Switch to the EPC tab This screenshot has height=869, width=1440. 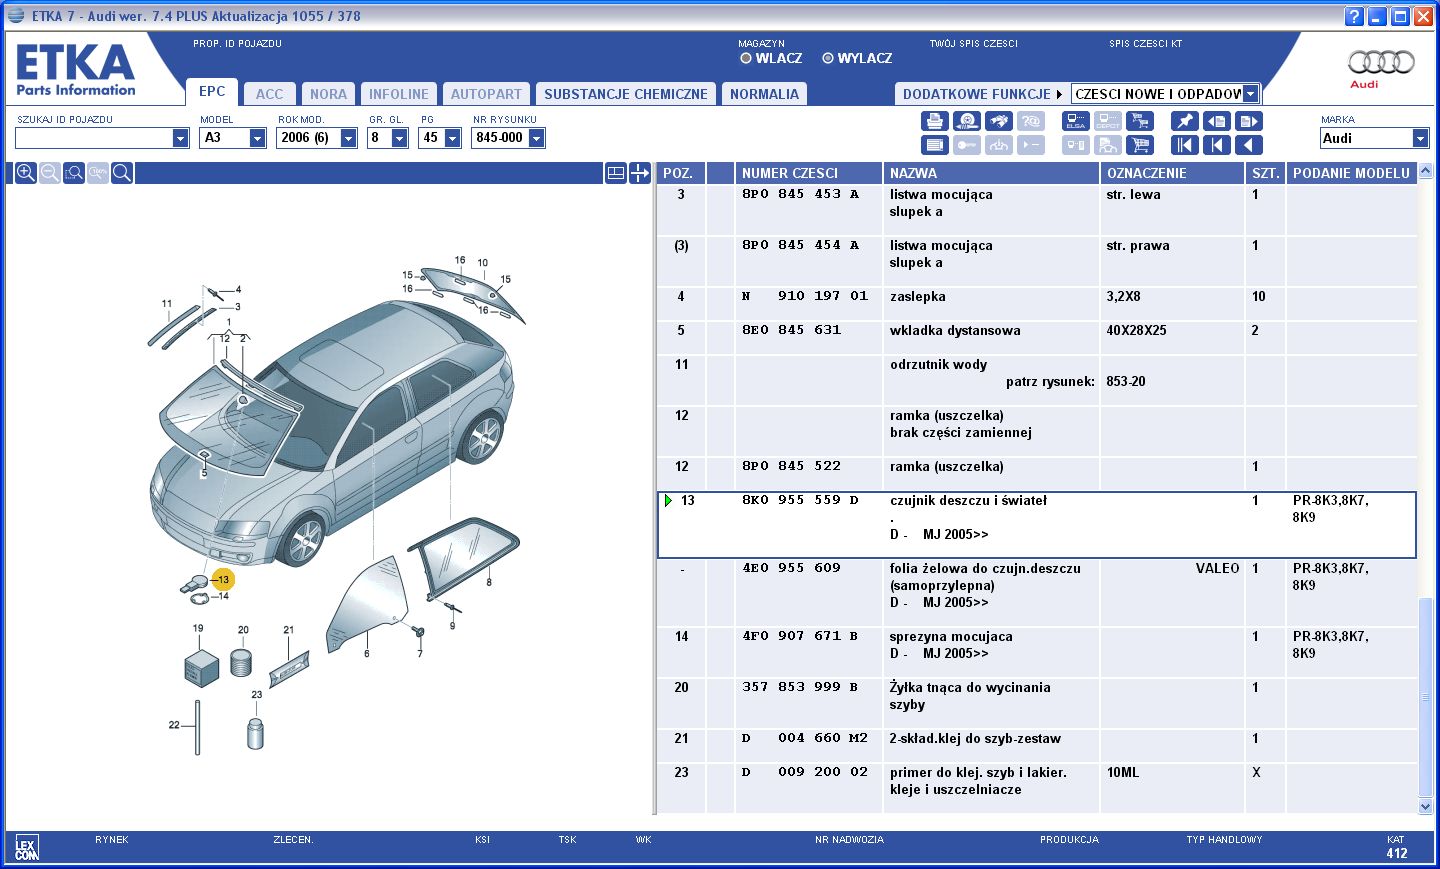pos(212,91)
